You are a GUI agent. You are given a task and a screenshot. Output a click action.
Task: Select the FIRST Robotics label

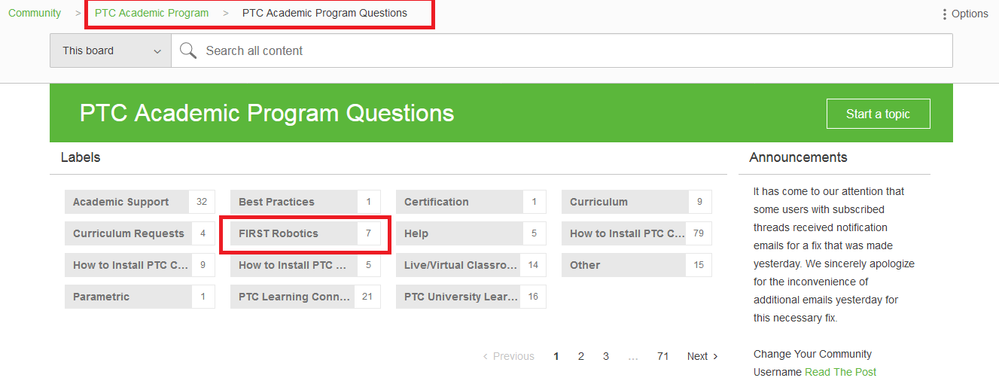pos(305,234)
